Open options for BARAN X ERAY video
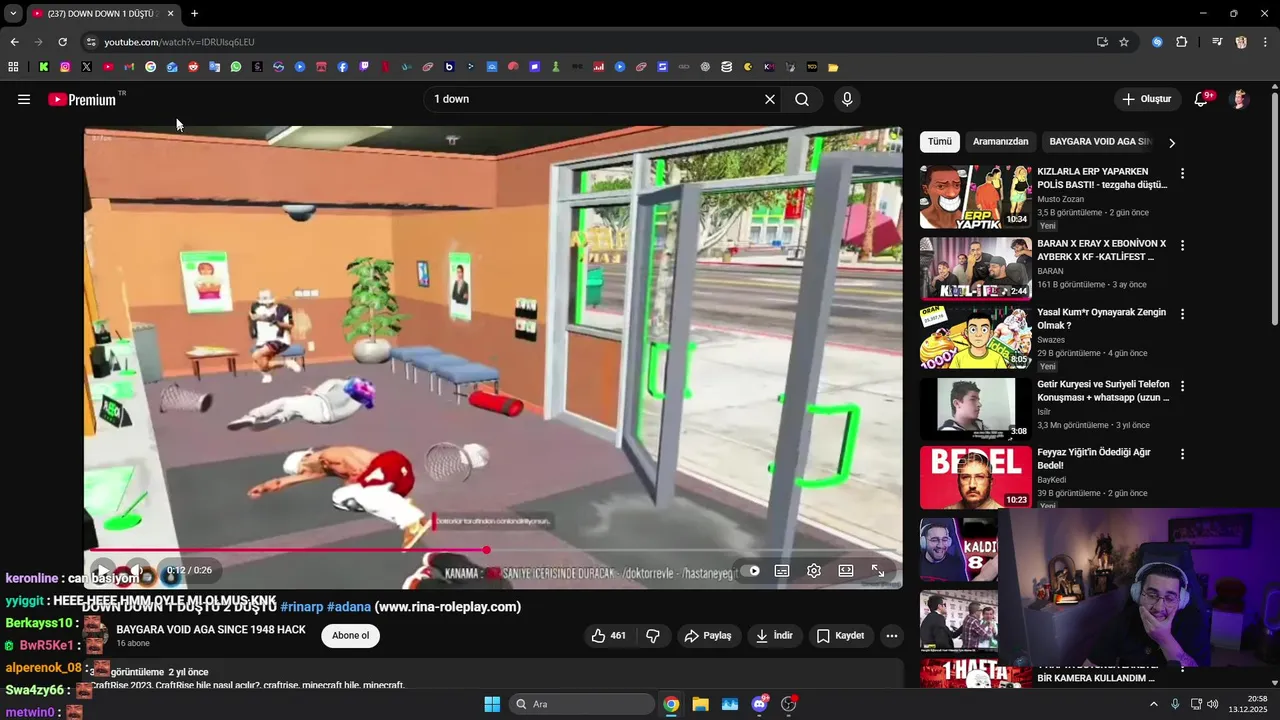1280x720 pixels. pyautogui.click(x=1182, y=245)
